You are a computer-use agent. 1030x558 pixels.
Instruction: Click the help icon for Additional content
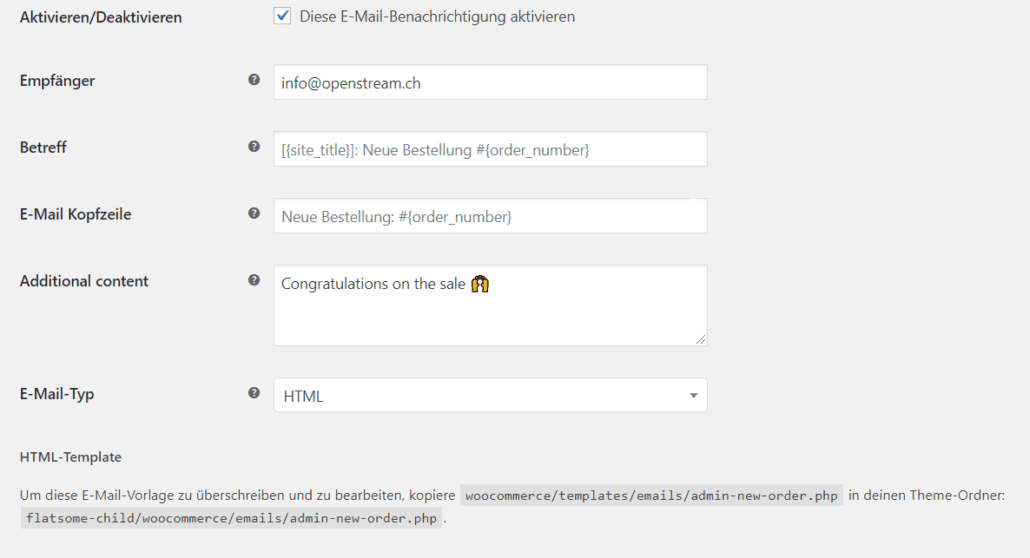(x=254, y=280)
